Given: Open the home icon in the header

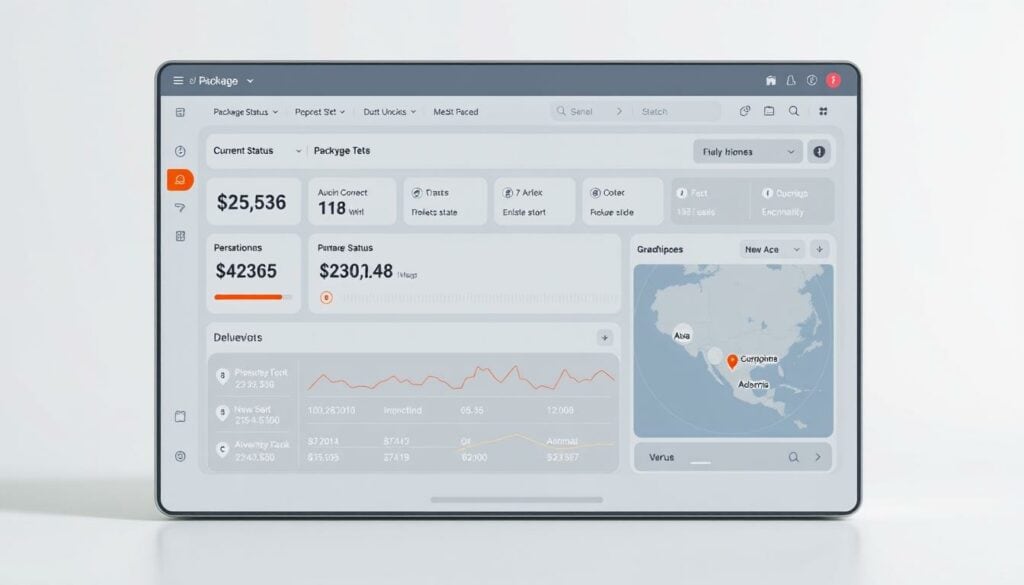Looking at the screenshot, I should [x=771, y=80].
